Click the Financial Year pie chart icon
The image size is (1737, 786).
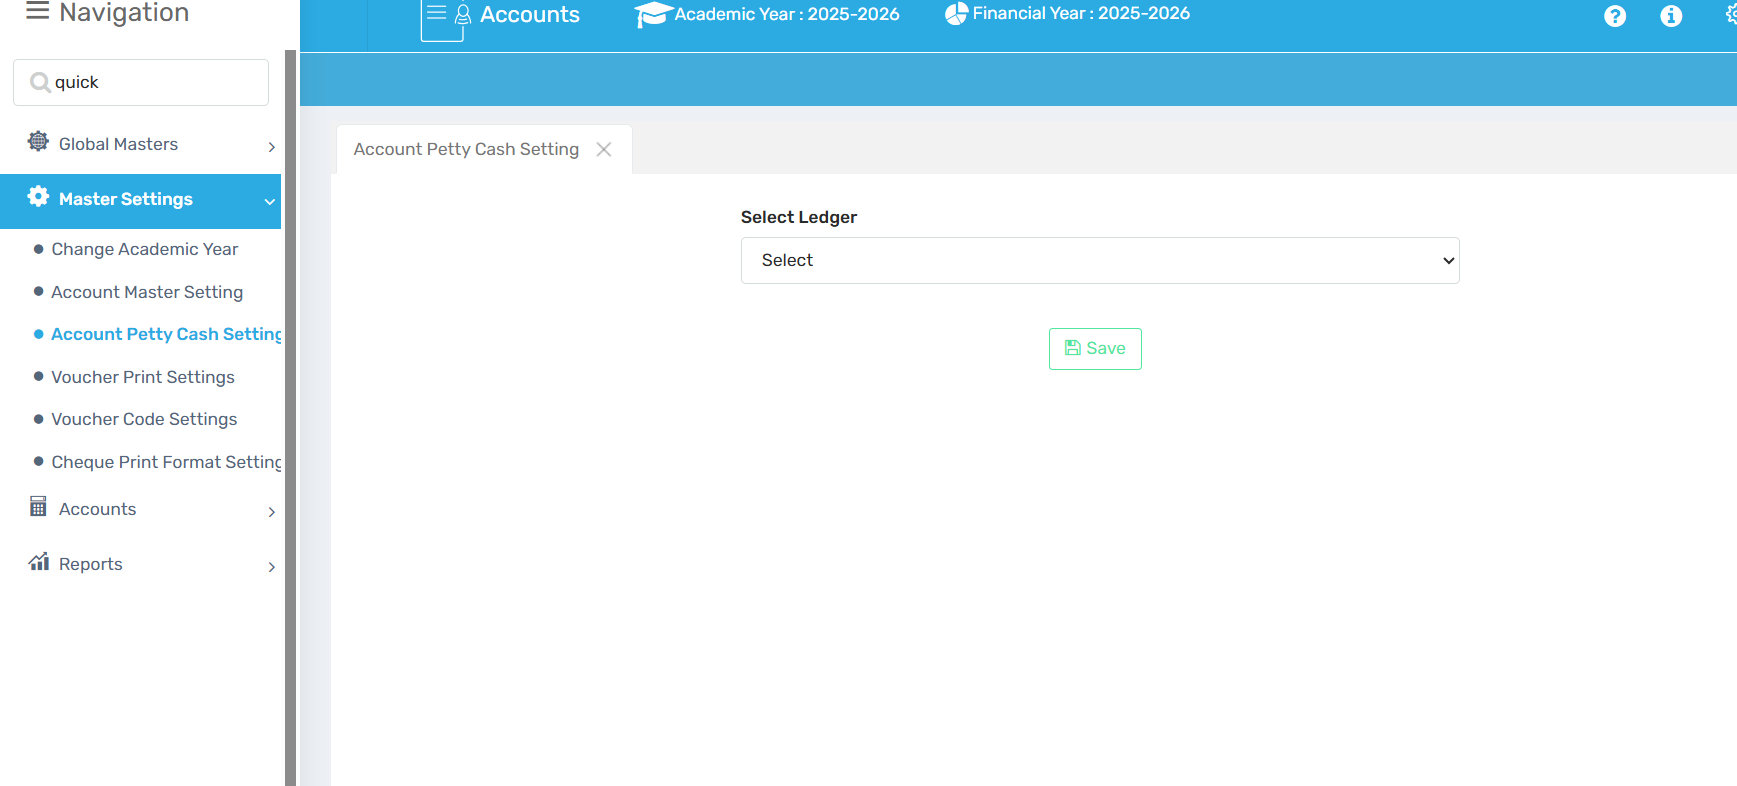(x=957, y=14)
